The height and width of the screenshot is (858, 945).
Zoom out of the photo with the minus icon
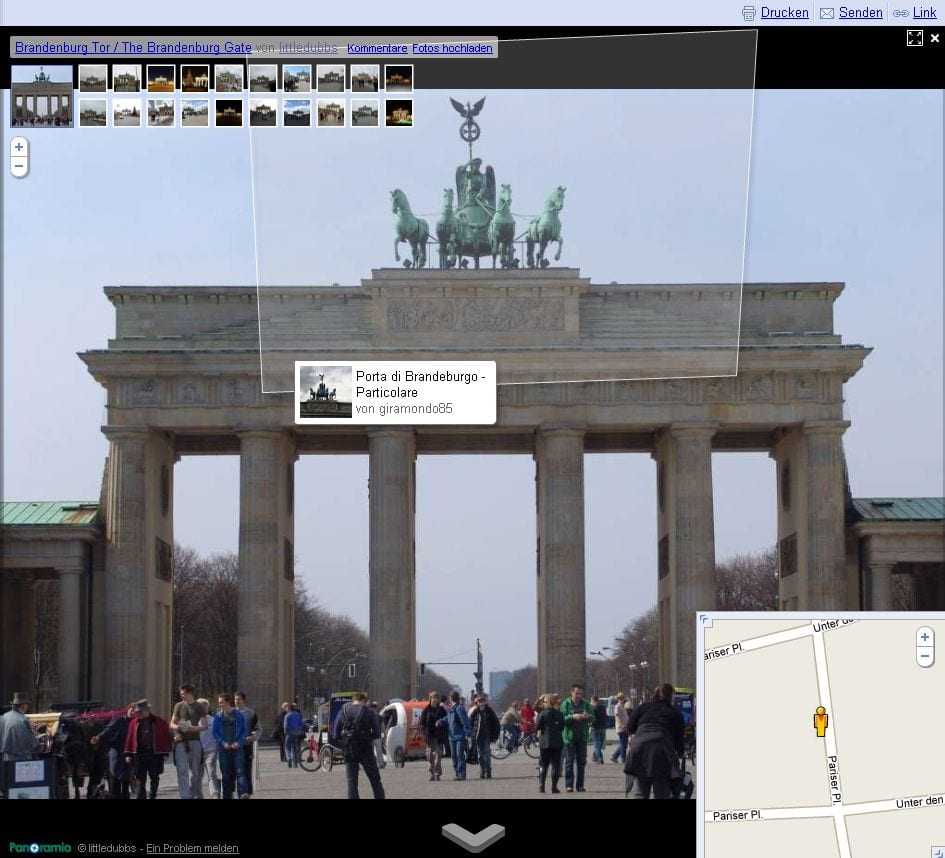pos(19,166)
